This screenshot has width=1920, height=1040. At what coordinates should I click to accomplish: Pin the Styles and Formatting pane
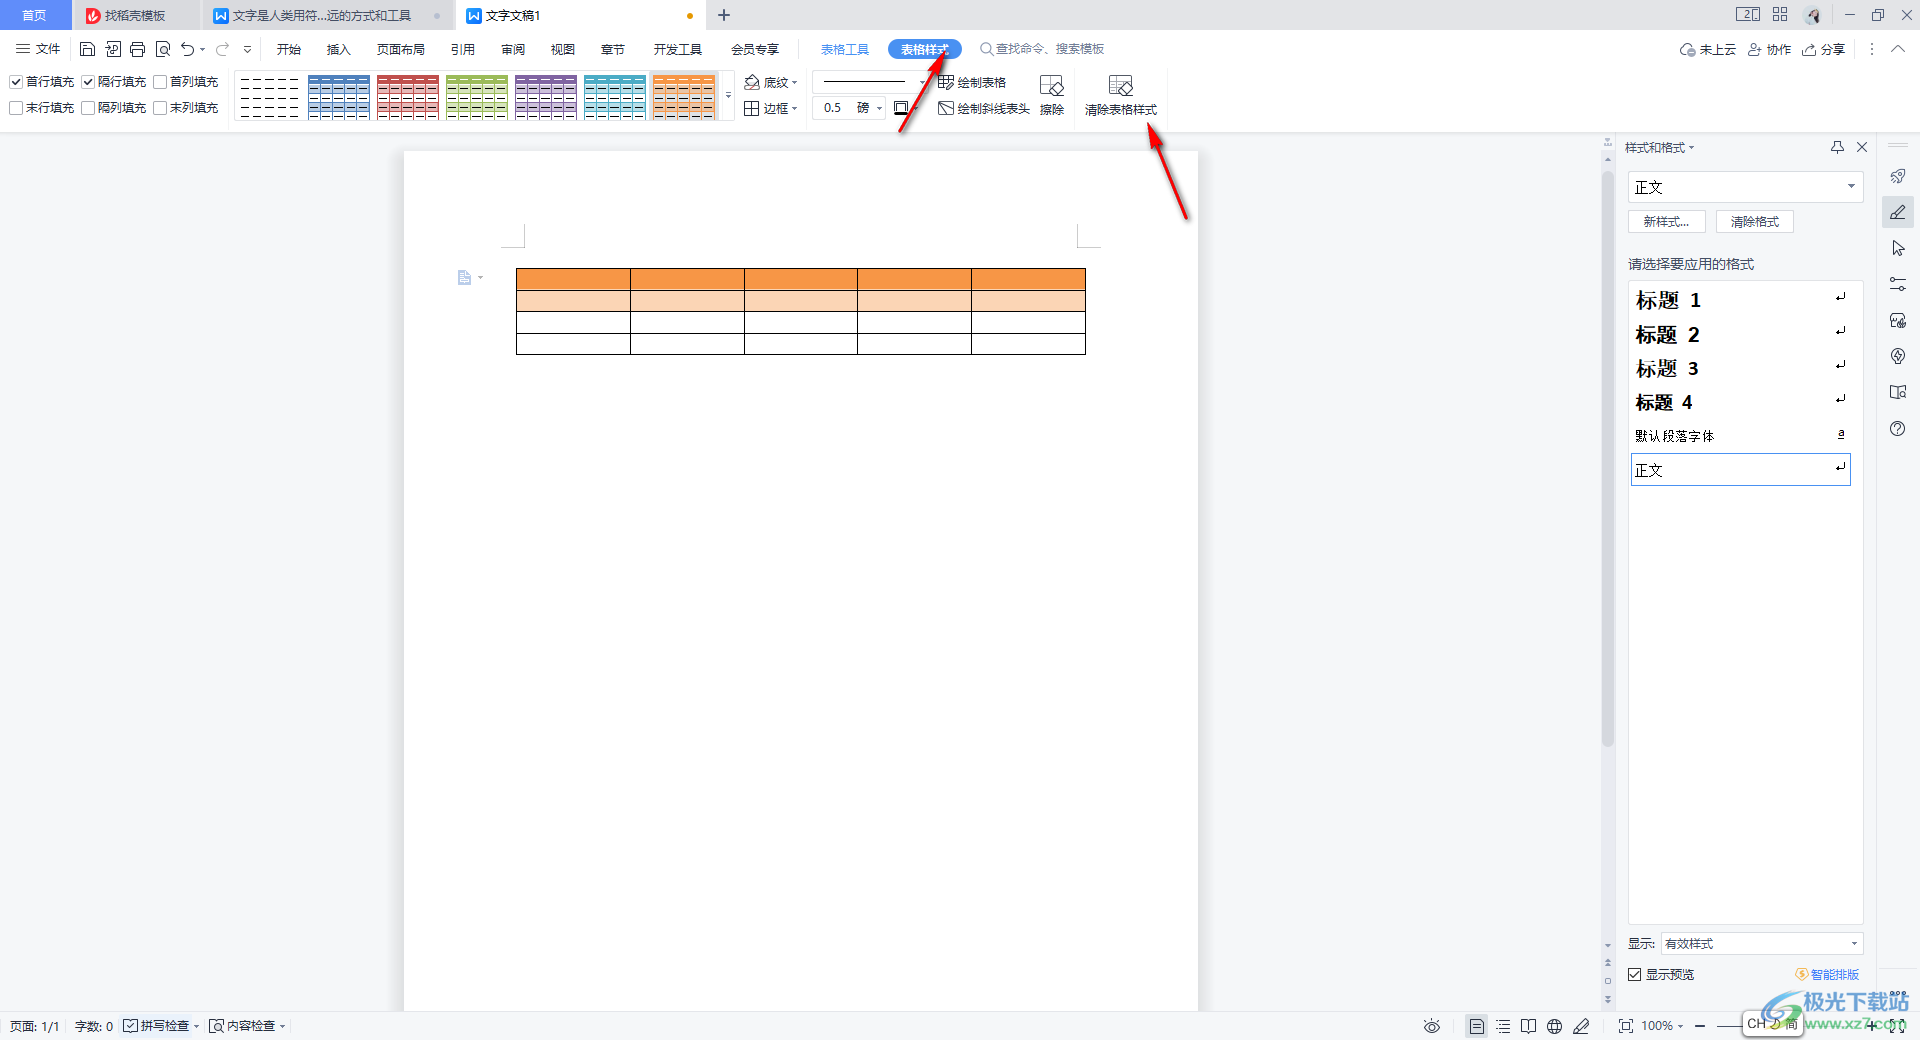point(1837,147)
